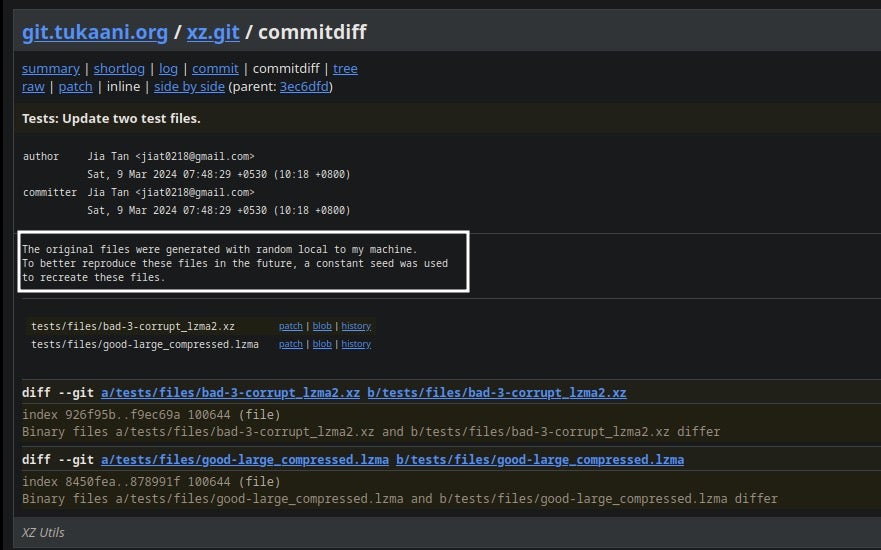Switch to the log view
Viewport: 881px width, 550px height.
click(x=168, y=69)
